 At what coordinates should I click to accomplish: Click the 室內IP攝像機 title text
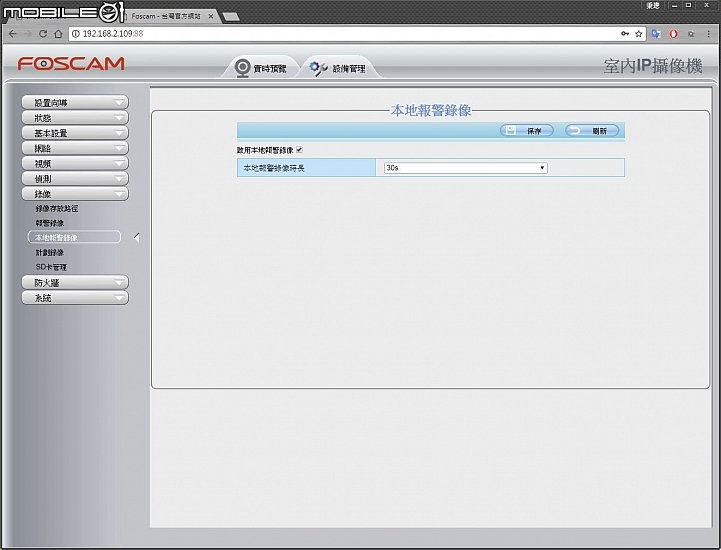tap(653, 66)
